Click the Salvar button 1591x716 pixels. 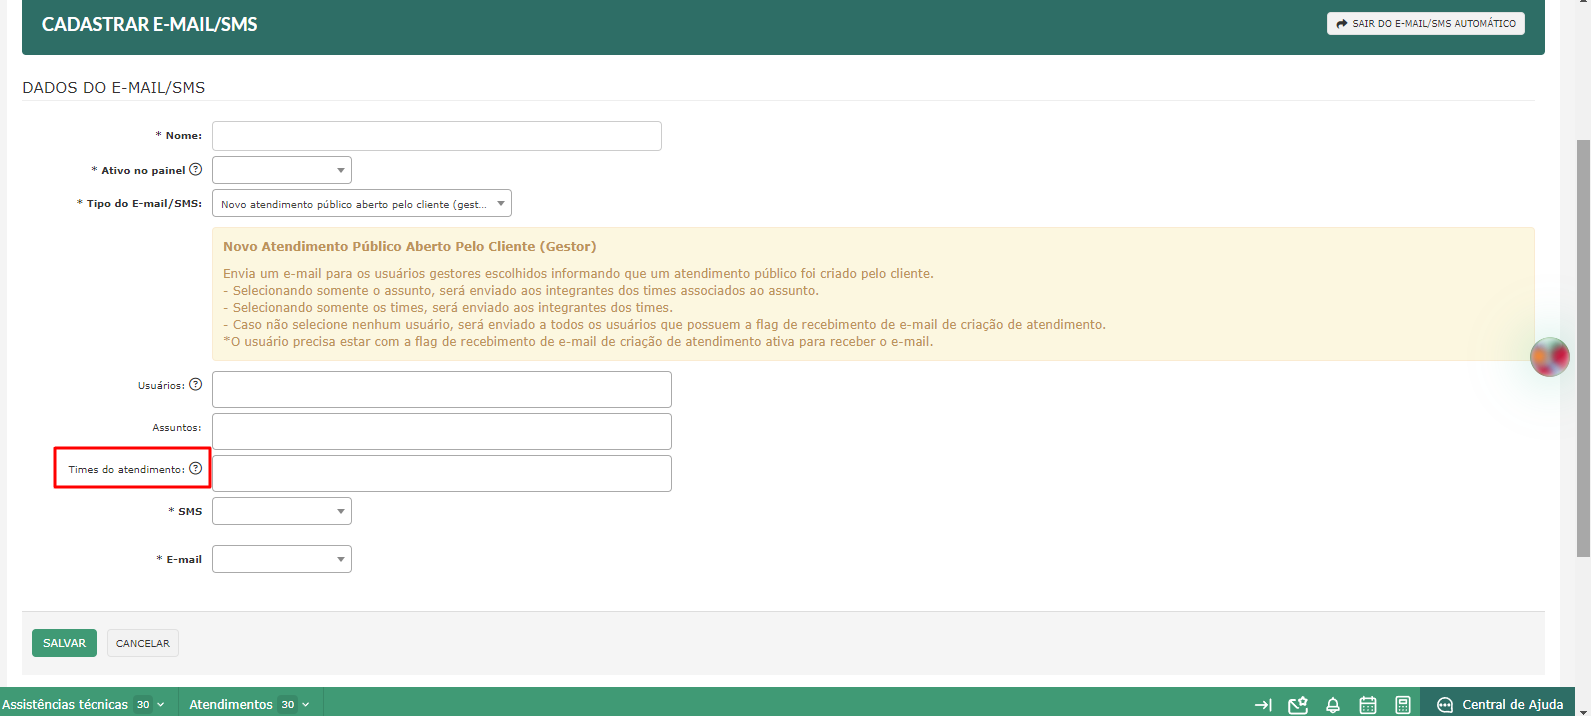point(64,643)
